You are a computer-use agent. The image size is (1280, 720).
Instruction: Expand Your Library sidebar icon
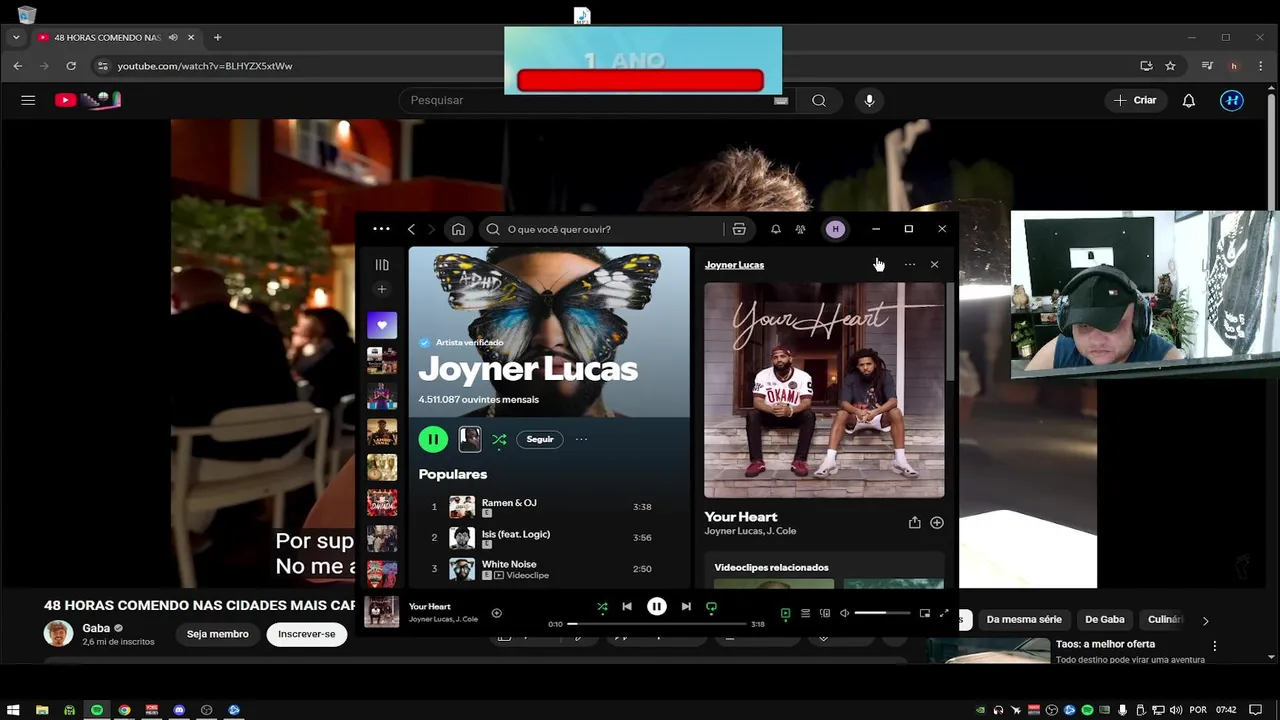(x=382, y=265)
